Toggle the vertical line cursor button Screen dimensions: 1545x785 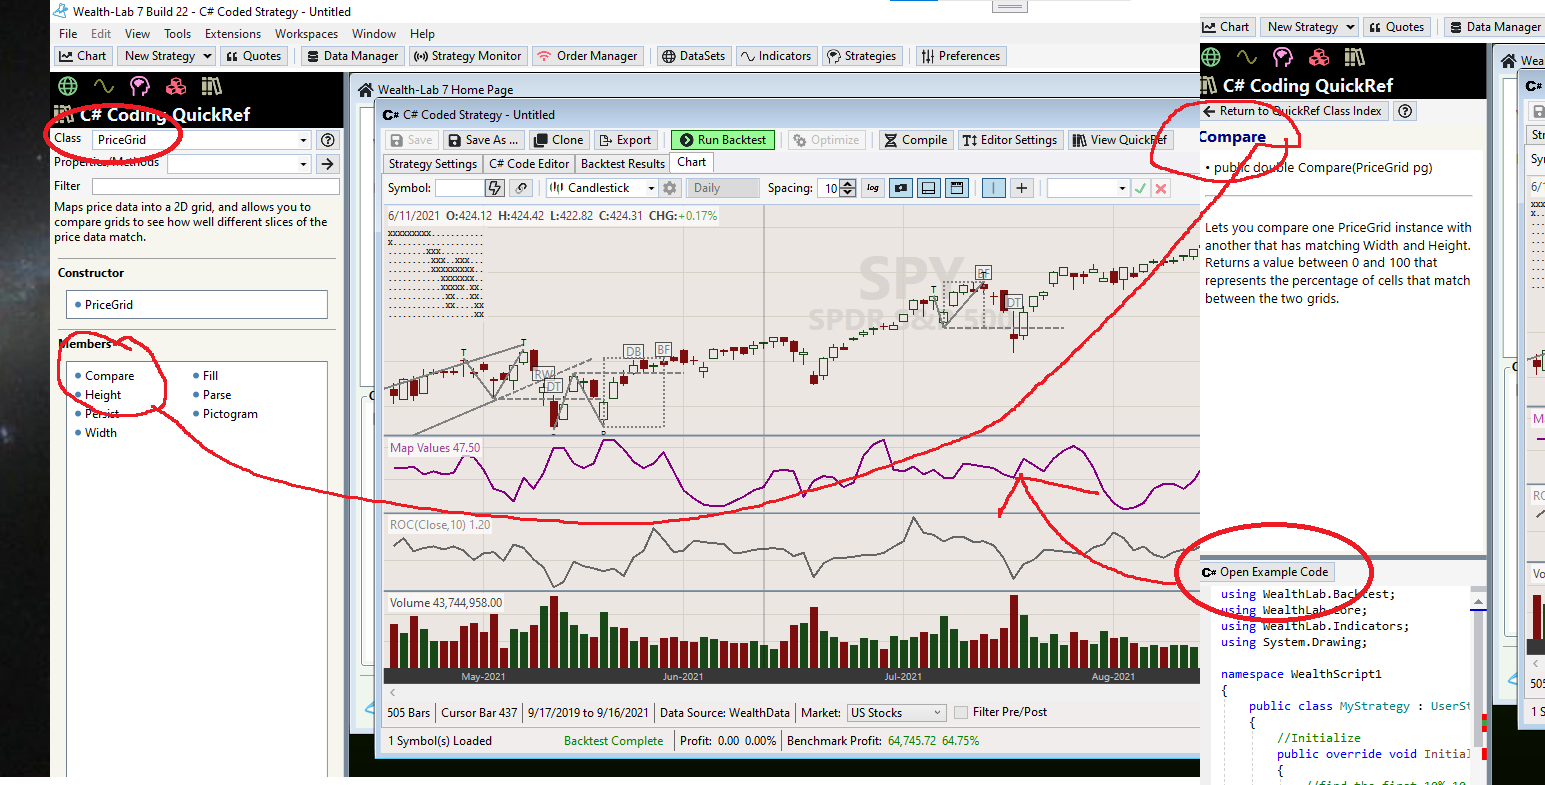(x=993, y=188)
